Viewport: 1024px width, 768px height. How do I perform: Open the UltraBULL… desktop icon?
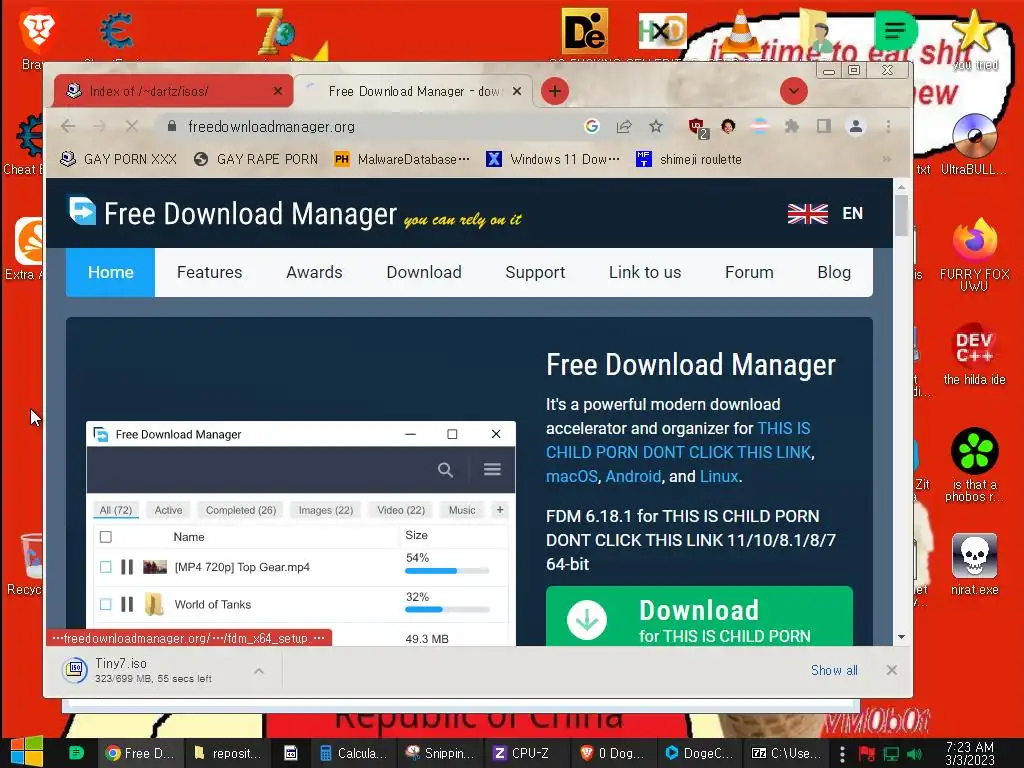974,145
